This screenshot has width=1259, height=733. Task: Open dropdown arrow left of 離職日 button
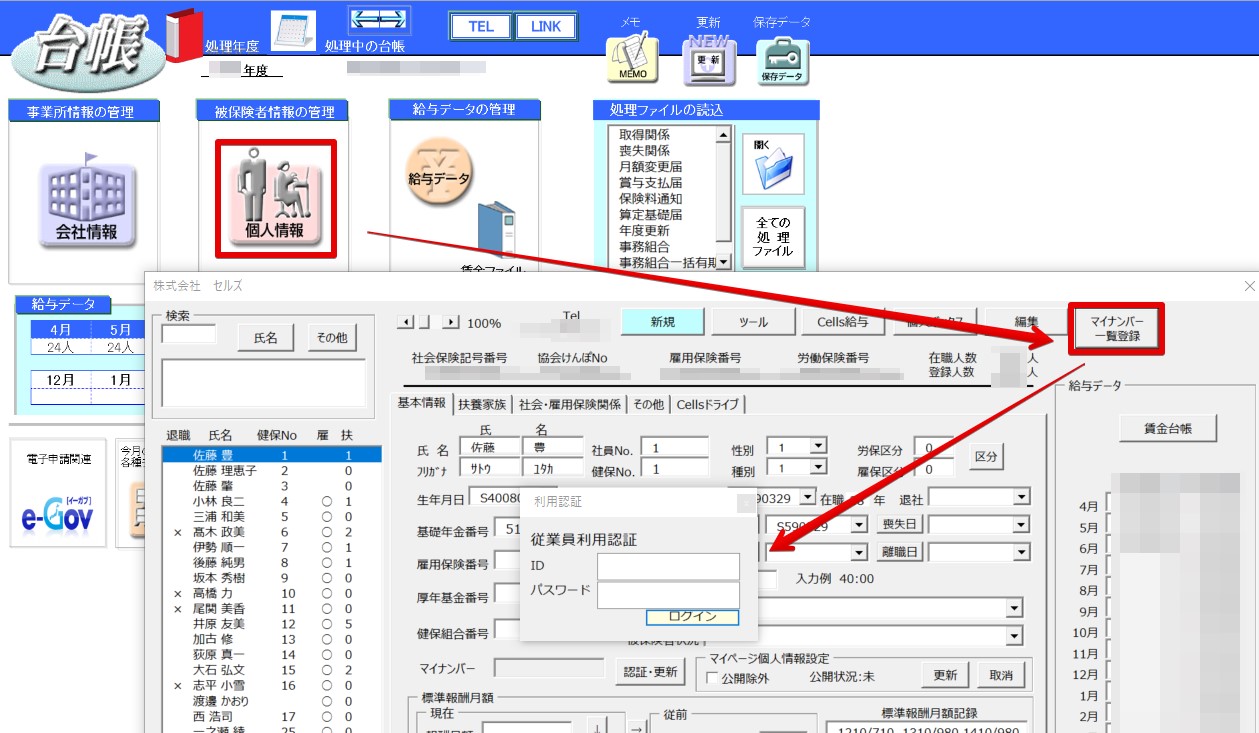pos(858,551)
